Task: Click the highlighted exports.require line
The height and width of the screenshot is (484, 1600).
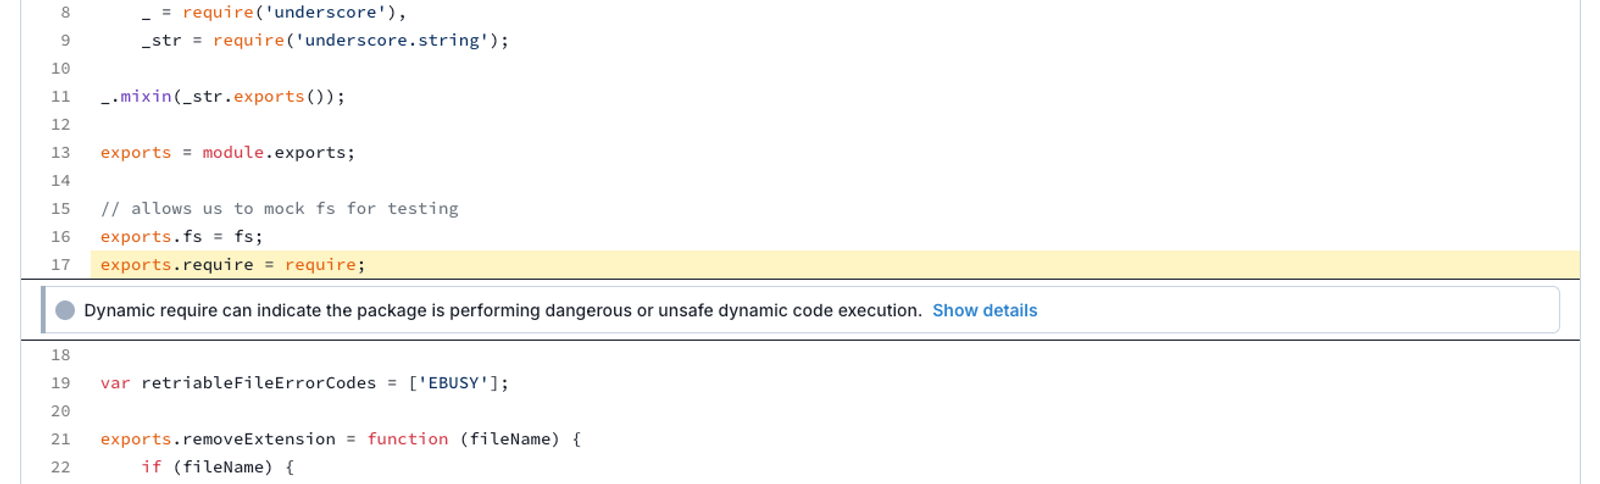Action: pyautogui.click(x=835, y=264)
